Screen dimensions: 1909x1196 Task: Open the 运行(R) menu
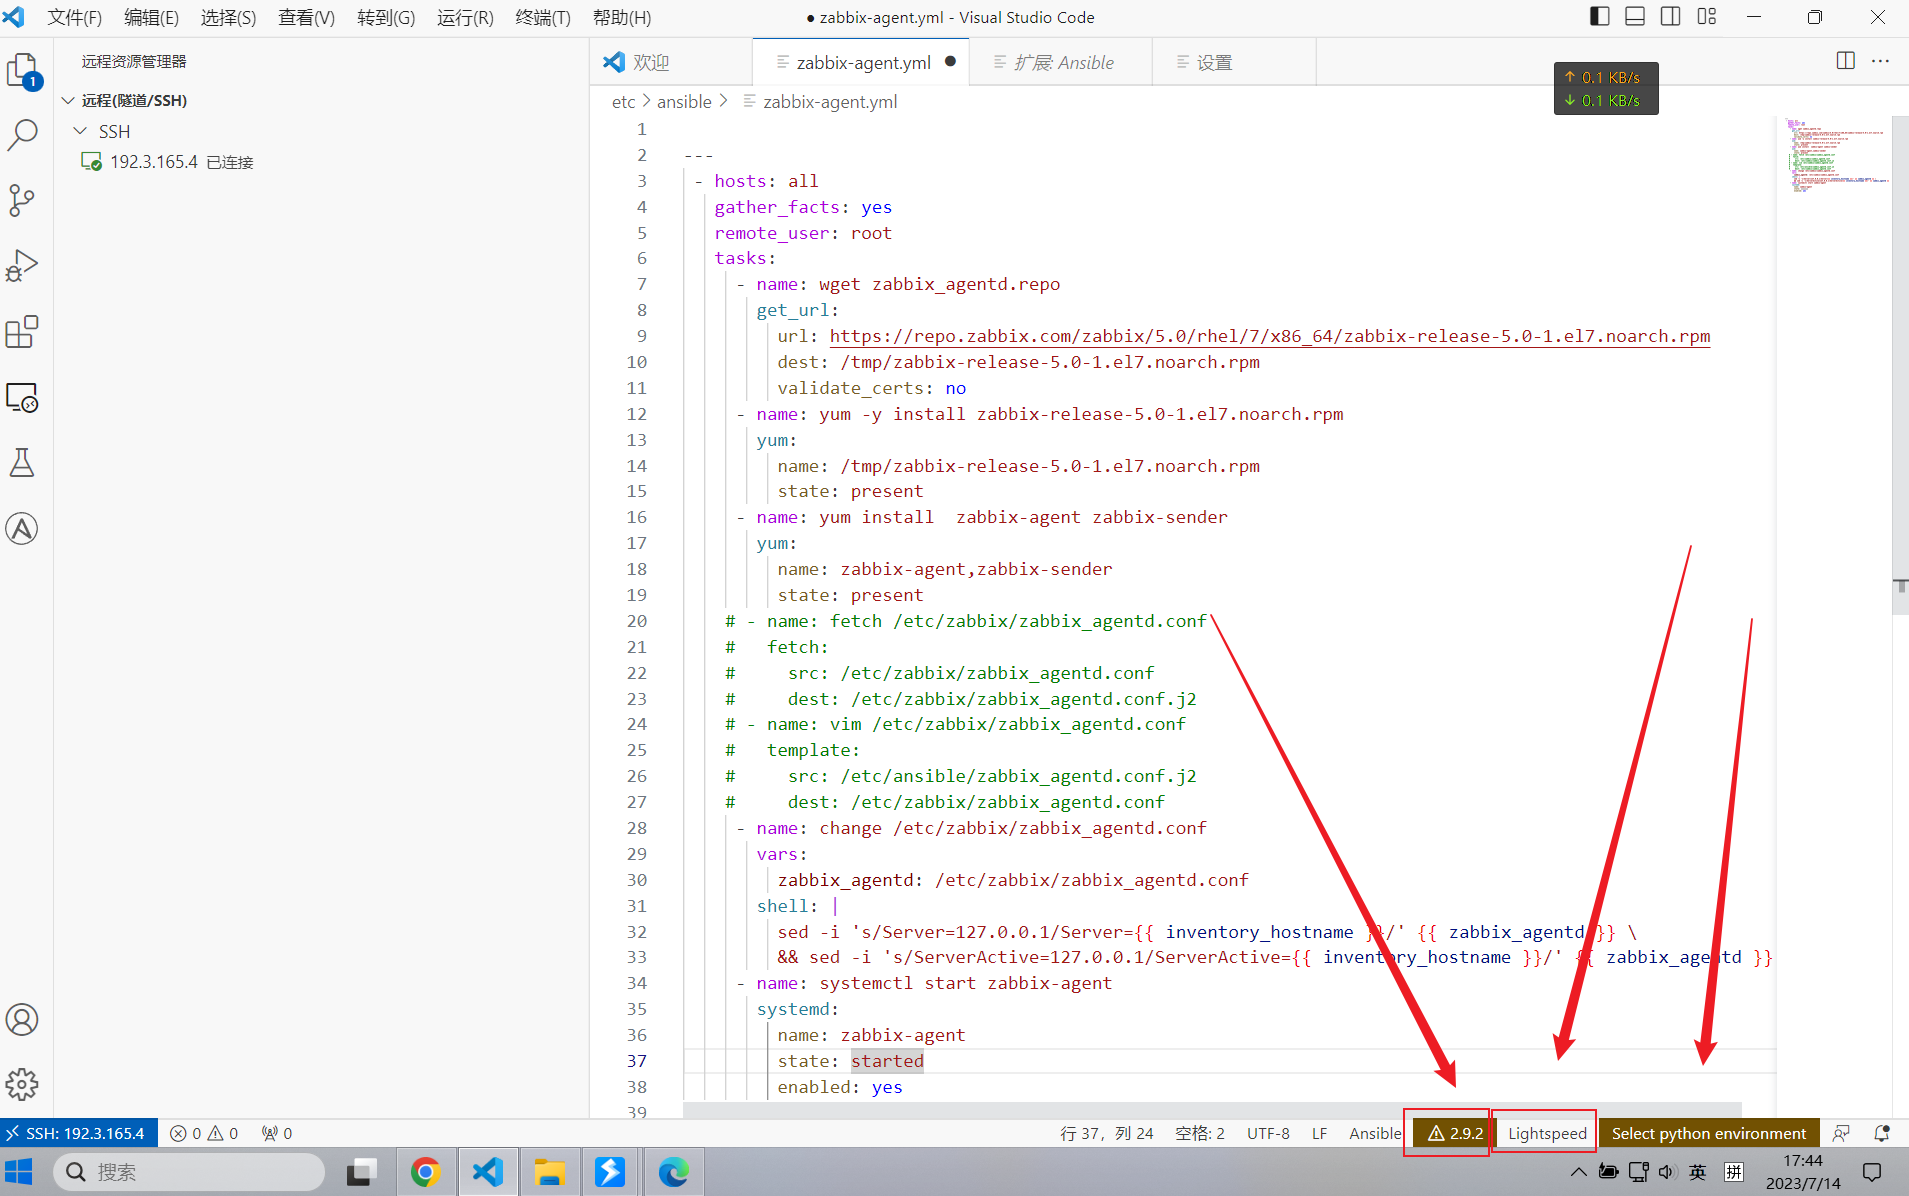tap(465, 17)
